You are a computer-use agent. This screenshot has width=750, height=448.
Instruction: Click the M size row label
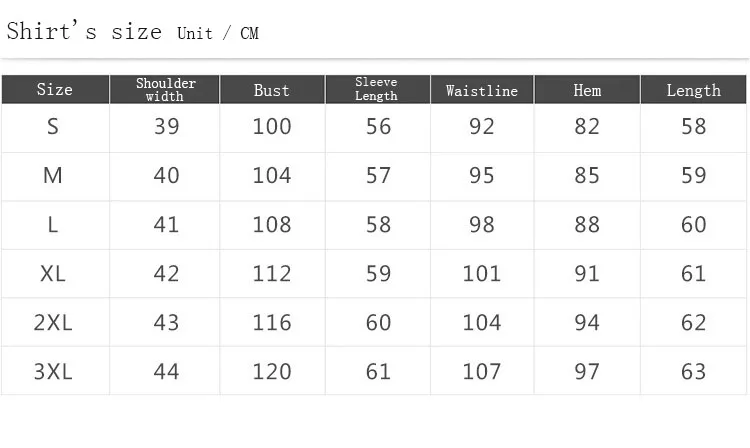pyautogui.click(x=53, y=175)
